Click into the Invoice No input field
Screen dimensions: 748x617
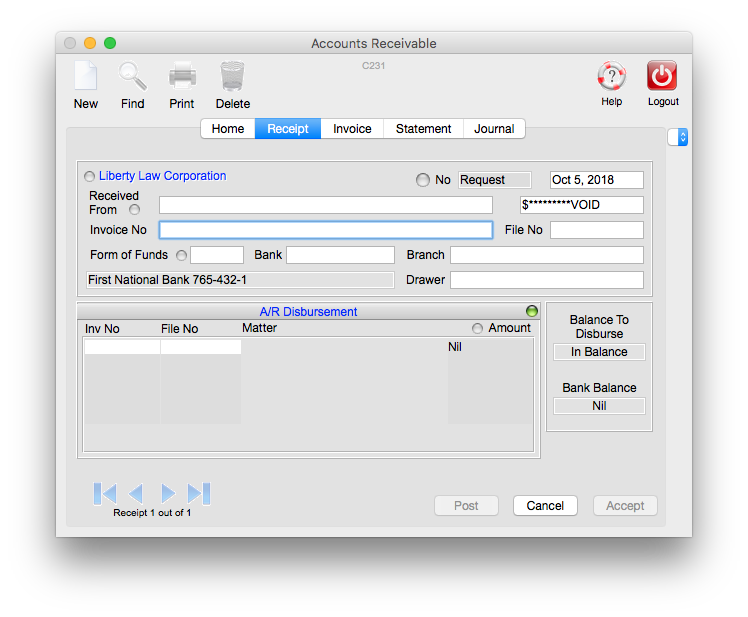coord(325,230)
